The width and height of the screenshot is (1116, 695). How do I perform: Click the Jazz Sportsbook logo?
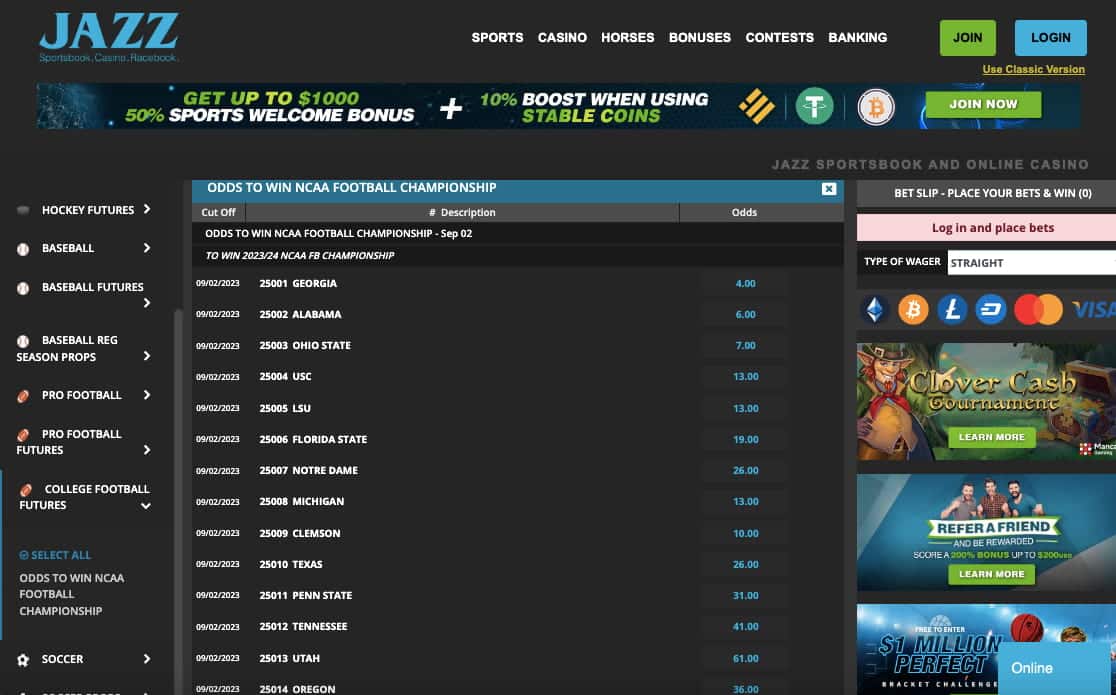coord(108,38)
